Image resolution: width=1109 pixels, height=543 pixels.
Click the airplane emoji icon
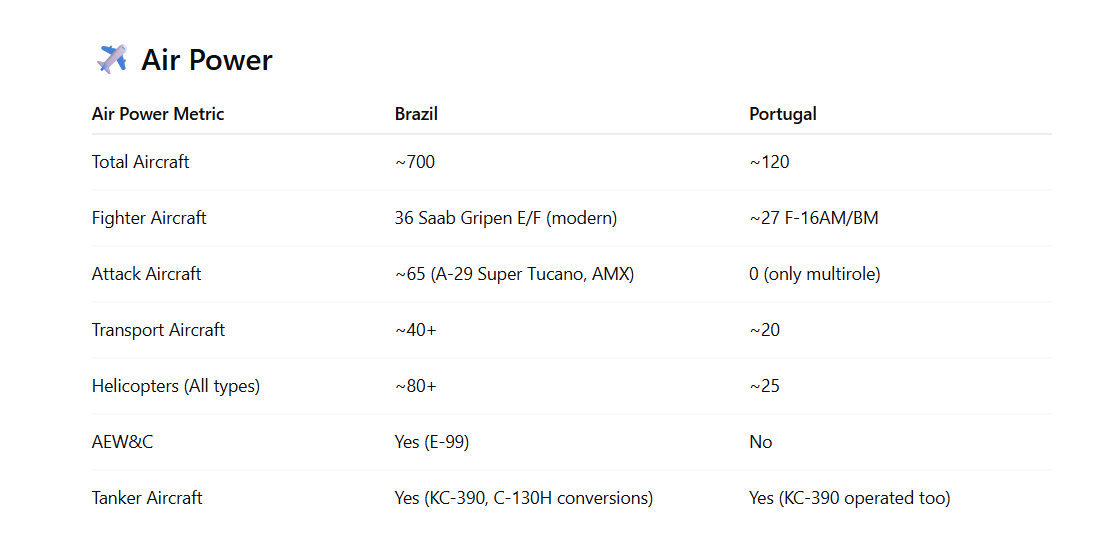pos(112,59)
